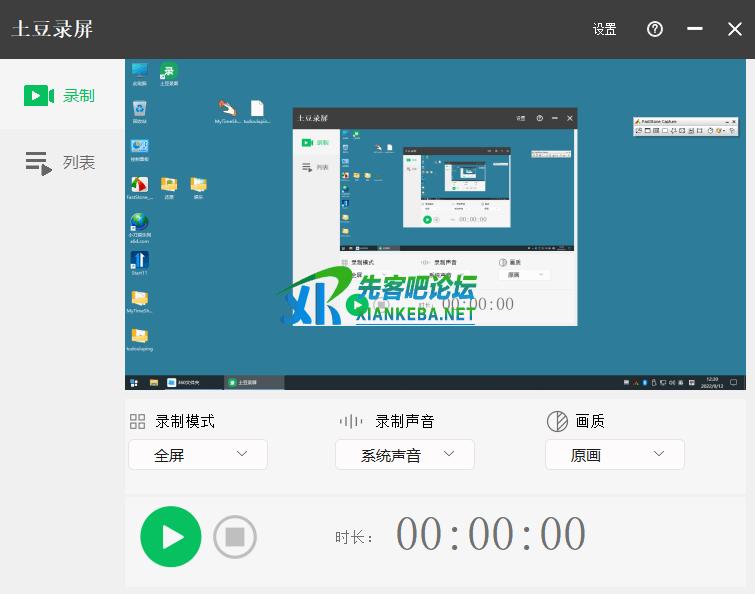Start recording with the green play button
This screenshot has width=755, height=594.
tap(171, 537)
